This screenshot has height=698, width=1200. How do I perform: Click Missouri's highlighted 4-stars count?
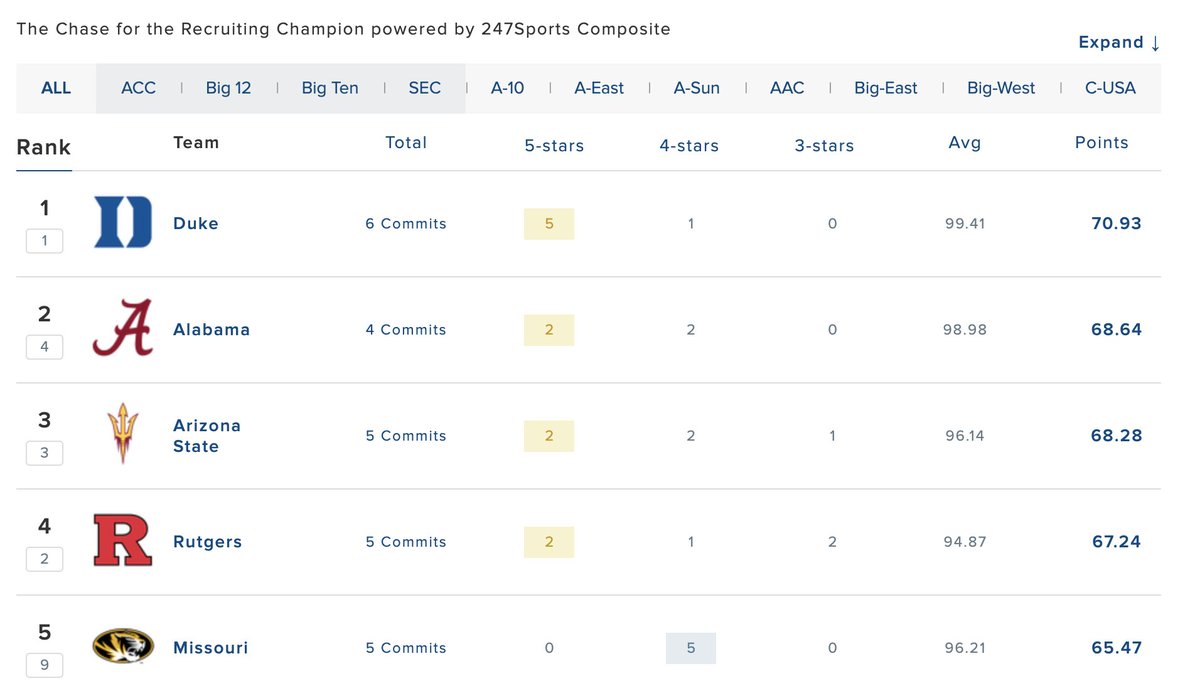[x=691, y=647]
